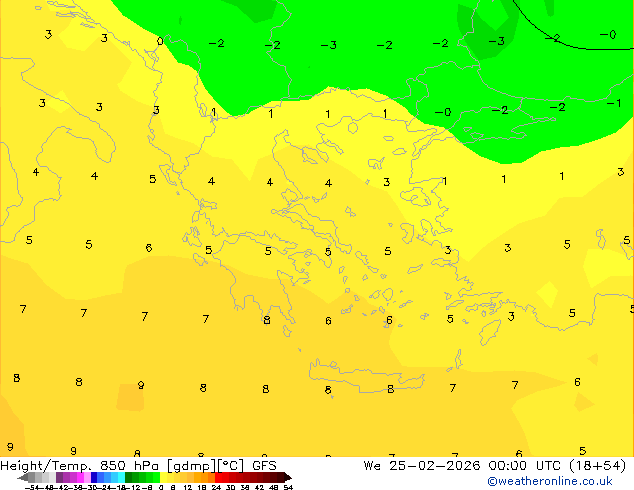The width and height of the screenshot is (634, 490).
Task: Click the gray left arrow end of legend
Action: pyautogui.click(x=23, y=478)
